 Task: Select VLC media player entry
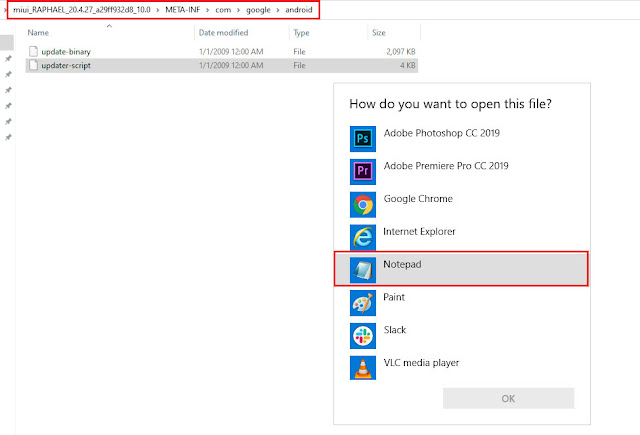(x=421, y=363)
